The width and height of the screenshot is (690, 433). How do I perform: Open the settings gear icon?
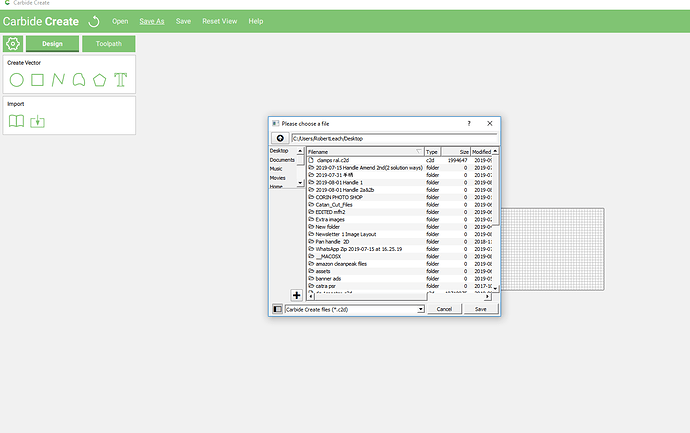(x=13, y=44)
